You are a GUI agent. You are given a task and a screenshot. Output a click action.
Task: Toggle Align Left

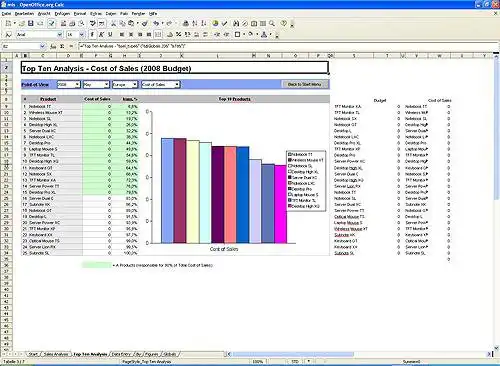coord(122,34)
